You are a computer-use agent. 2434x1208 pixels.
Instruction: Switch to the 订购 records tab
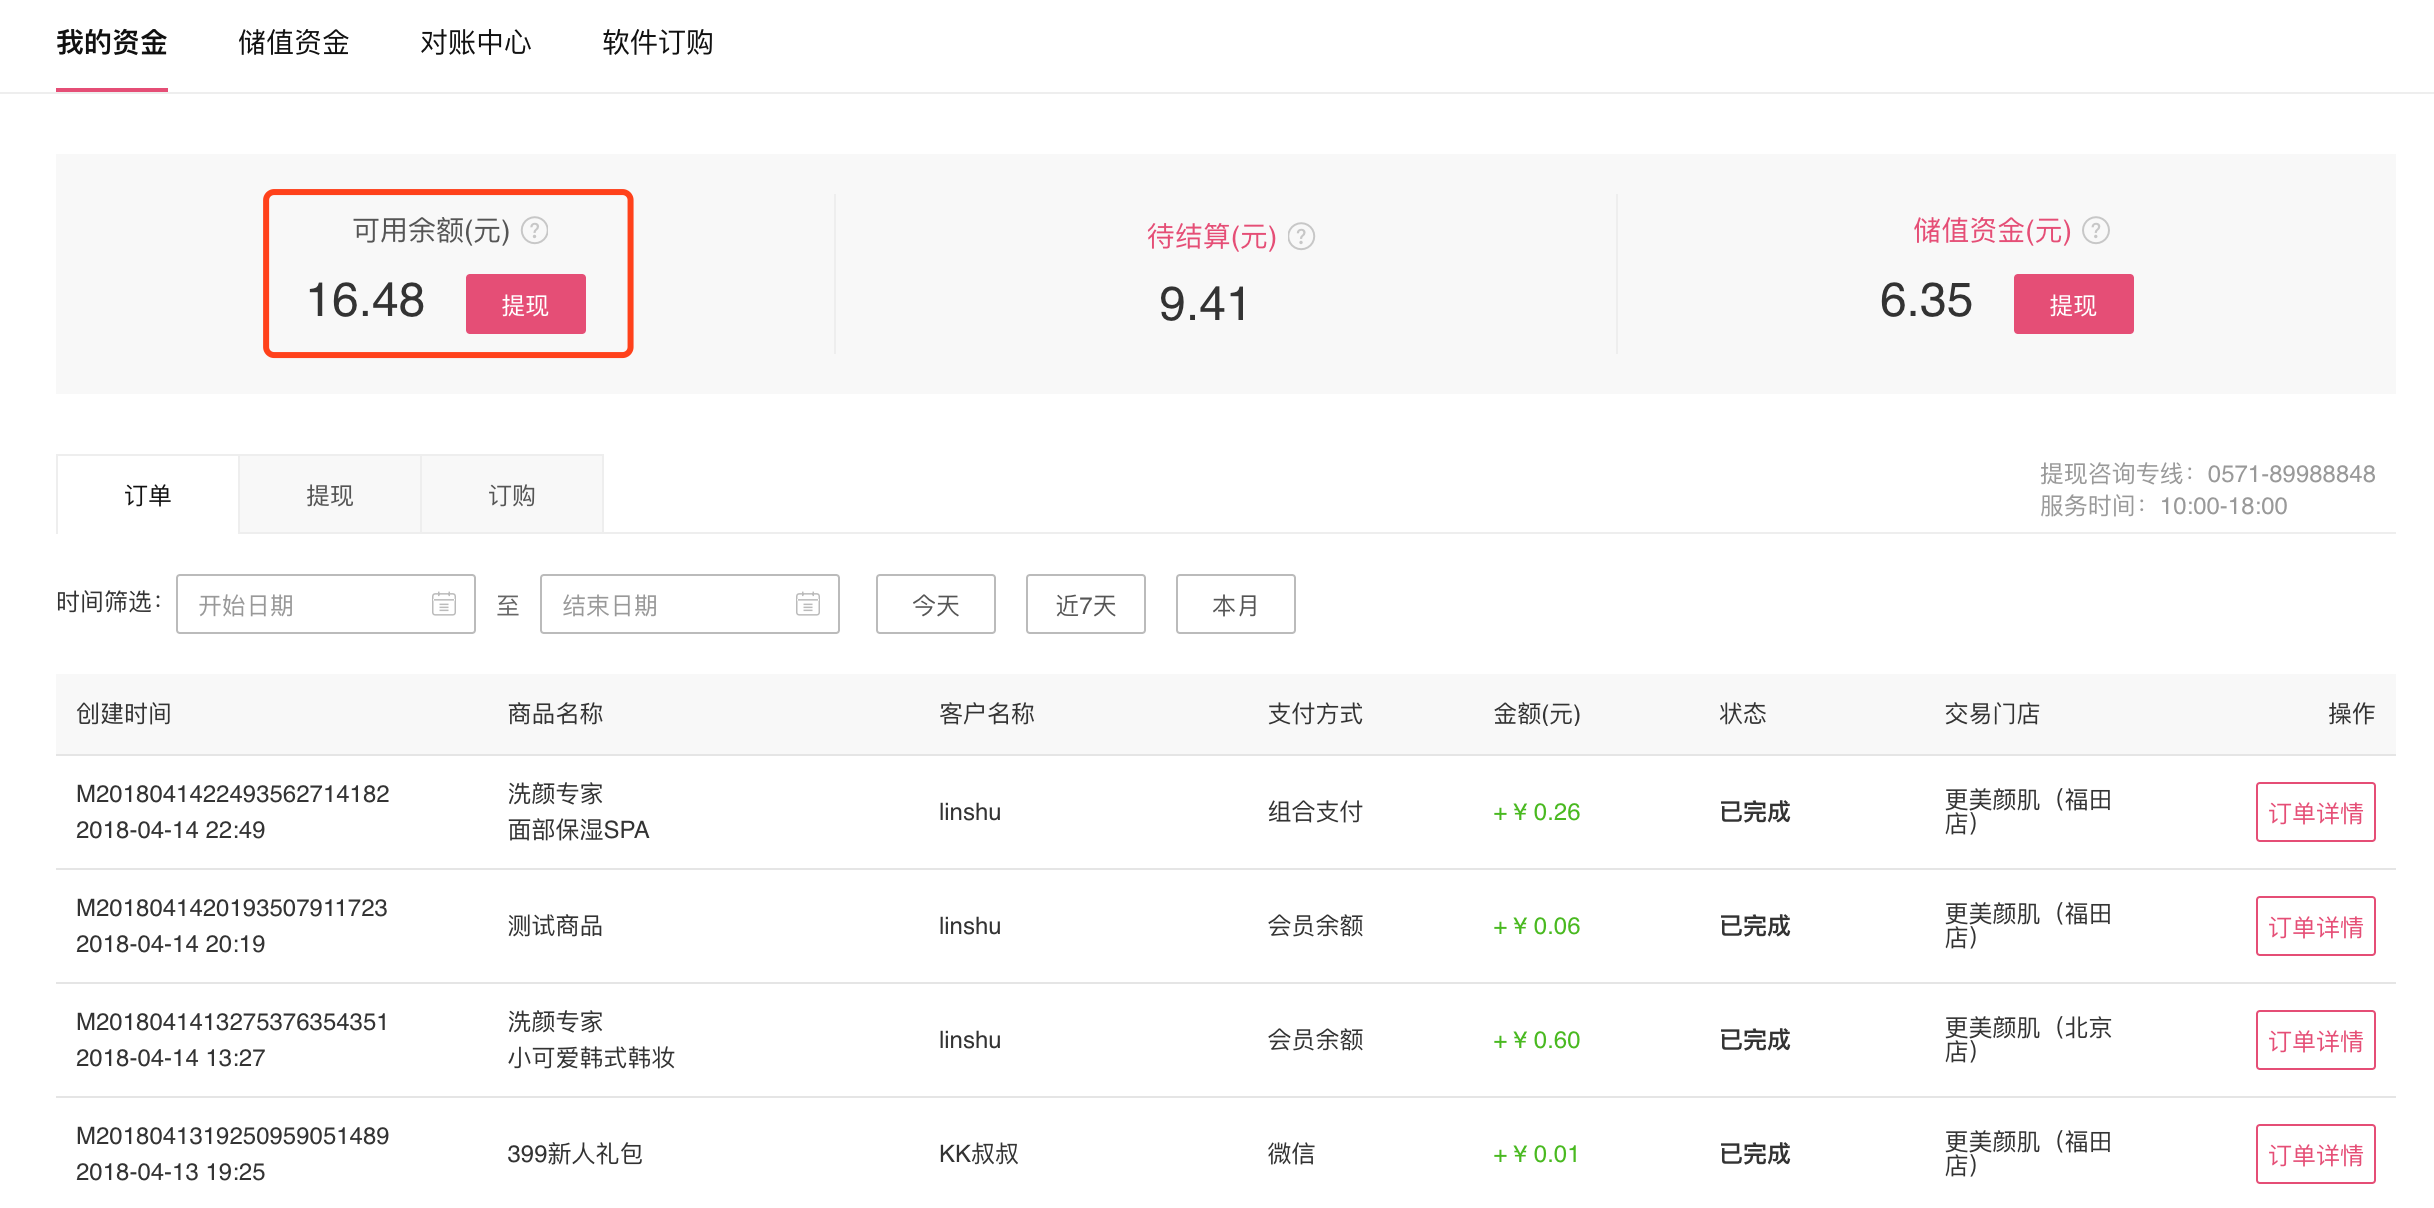[512, 494]
